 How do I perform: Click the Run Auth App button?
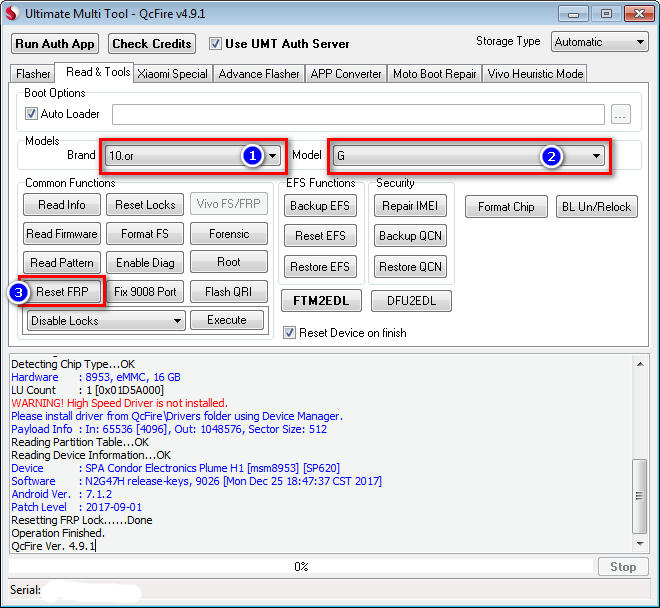pos(55,44)
